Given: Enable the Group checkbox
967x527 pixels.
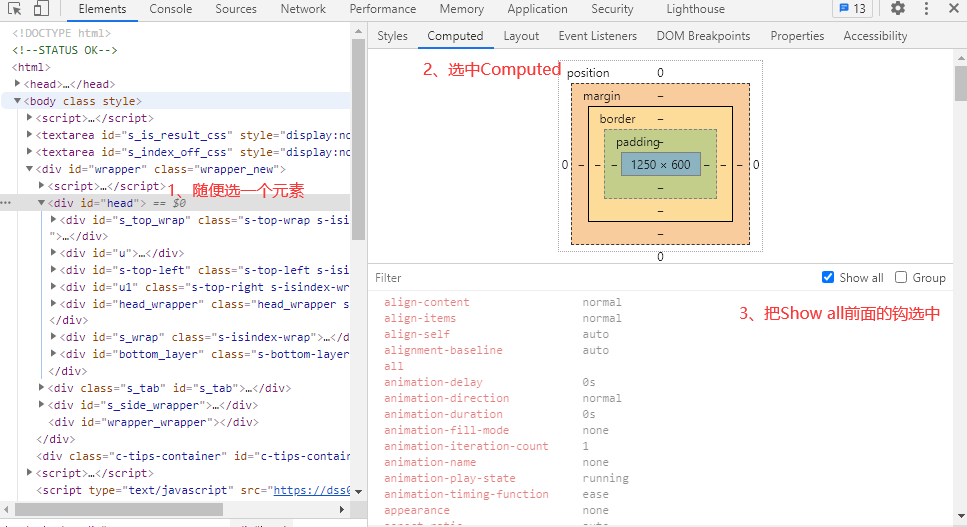Looking at the screenshot, I should pyautogui.click(x=901, y=277).
